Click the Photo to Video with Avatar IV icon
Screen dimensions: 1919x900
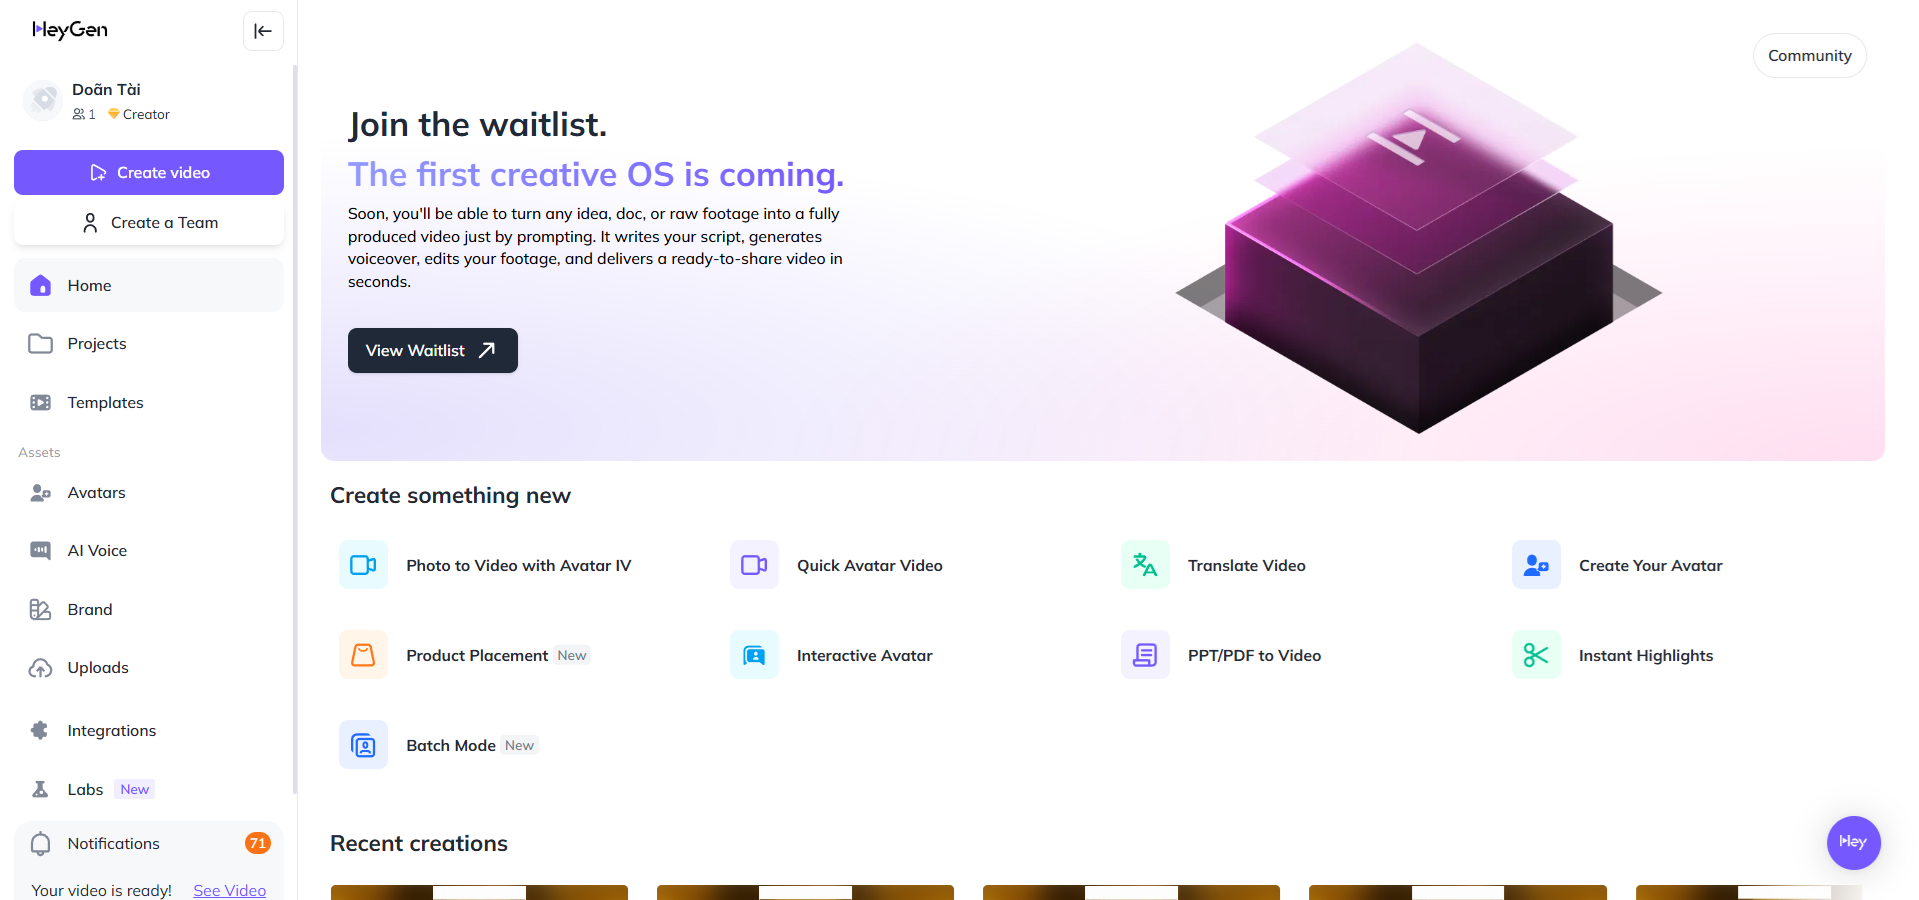pos(363,565)
